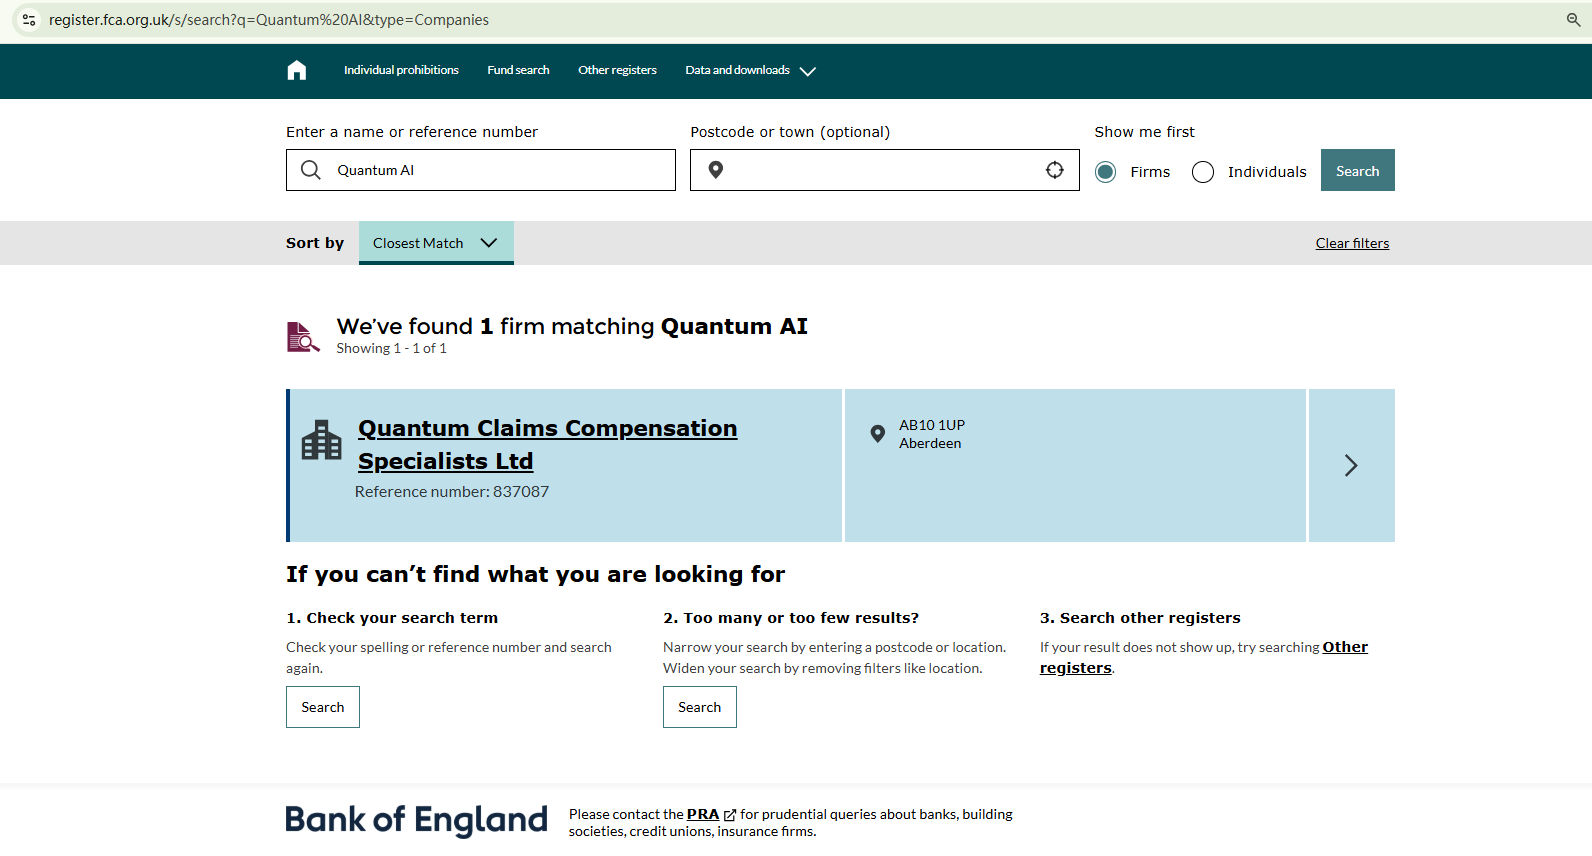Click the name or reference number field
Viewport: 1592px width, 856px height.
pyautogui.click(x=500, y=170)
